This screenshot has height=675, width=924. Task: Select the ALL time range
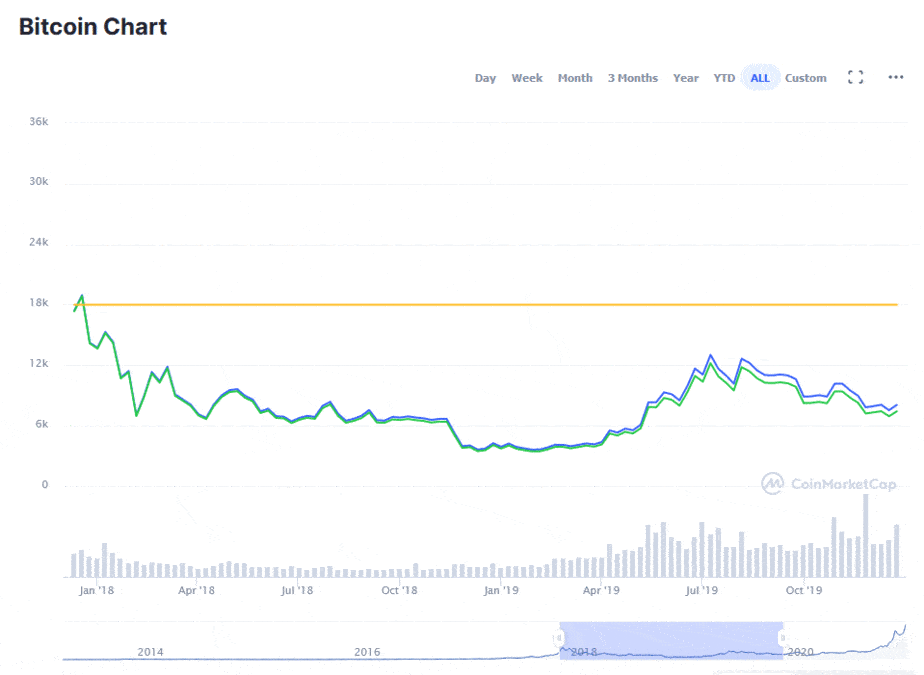click(760, 78)
